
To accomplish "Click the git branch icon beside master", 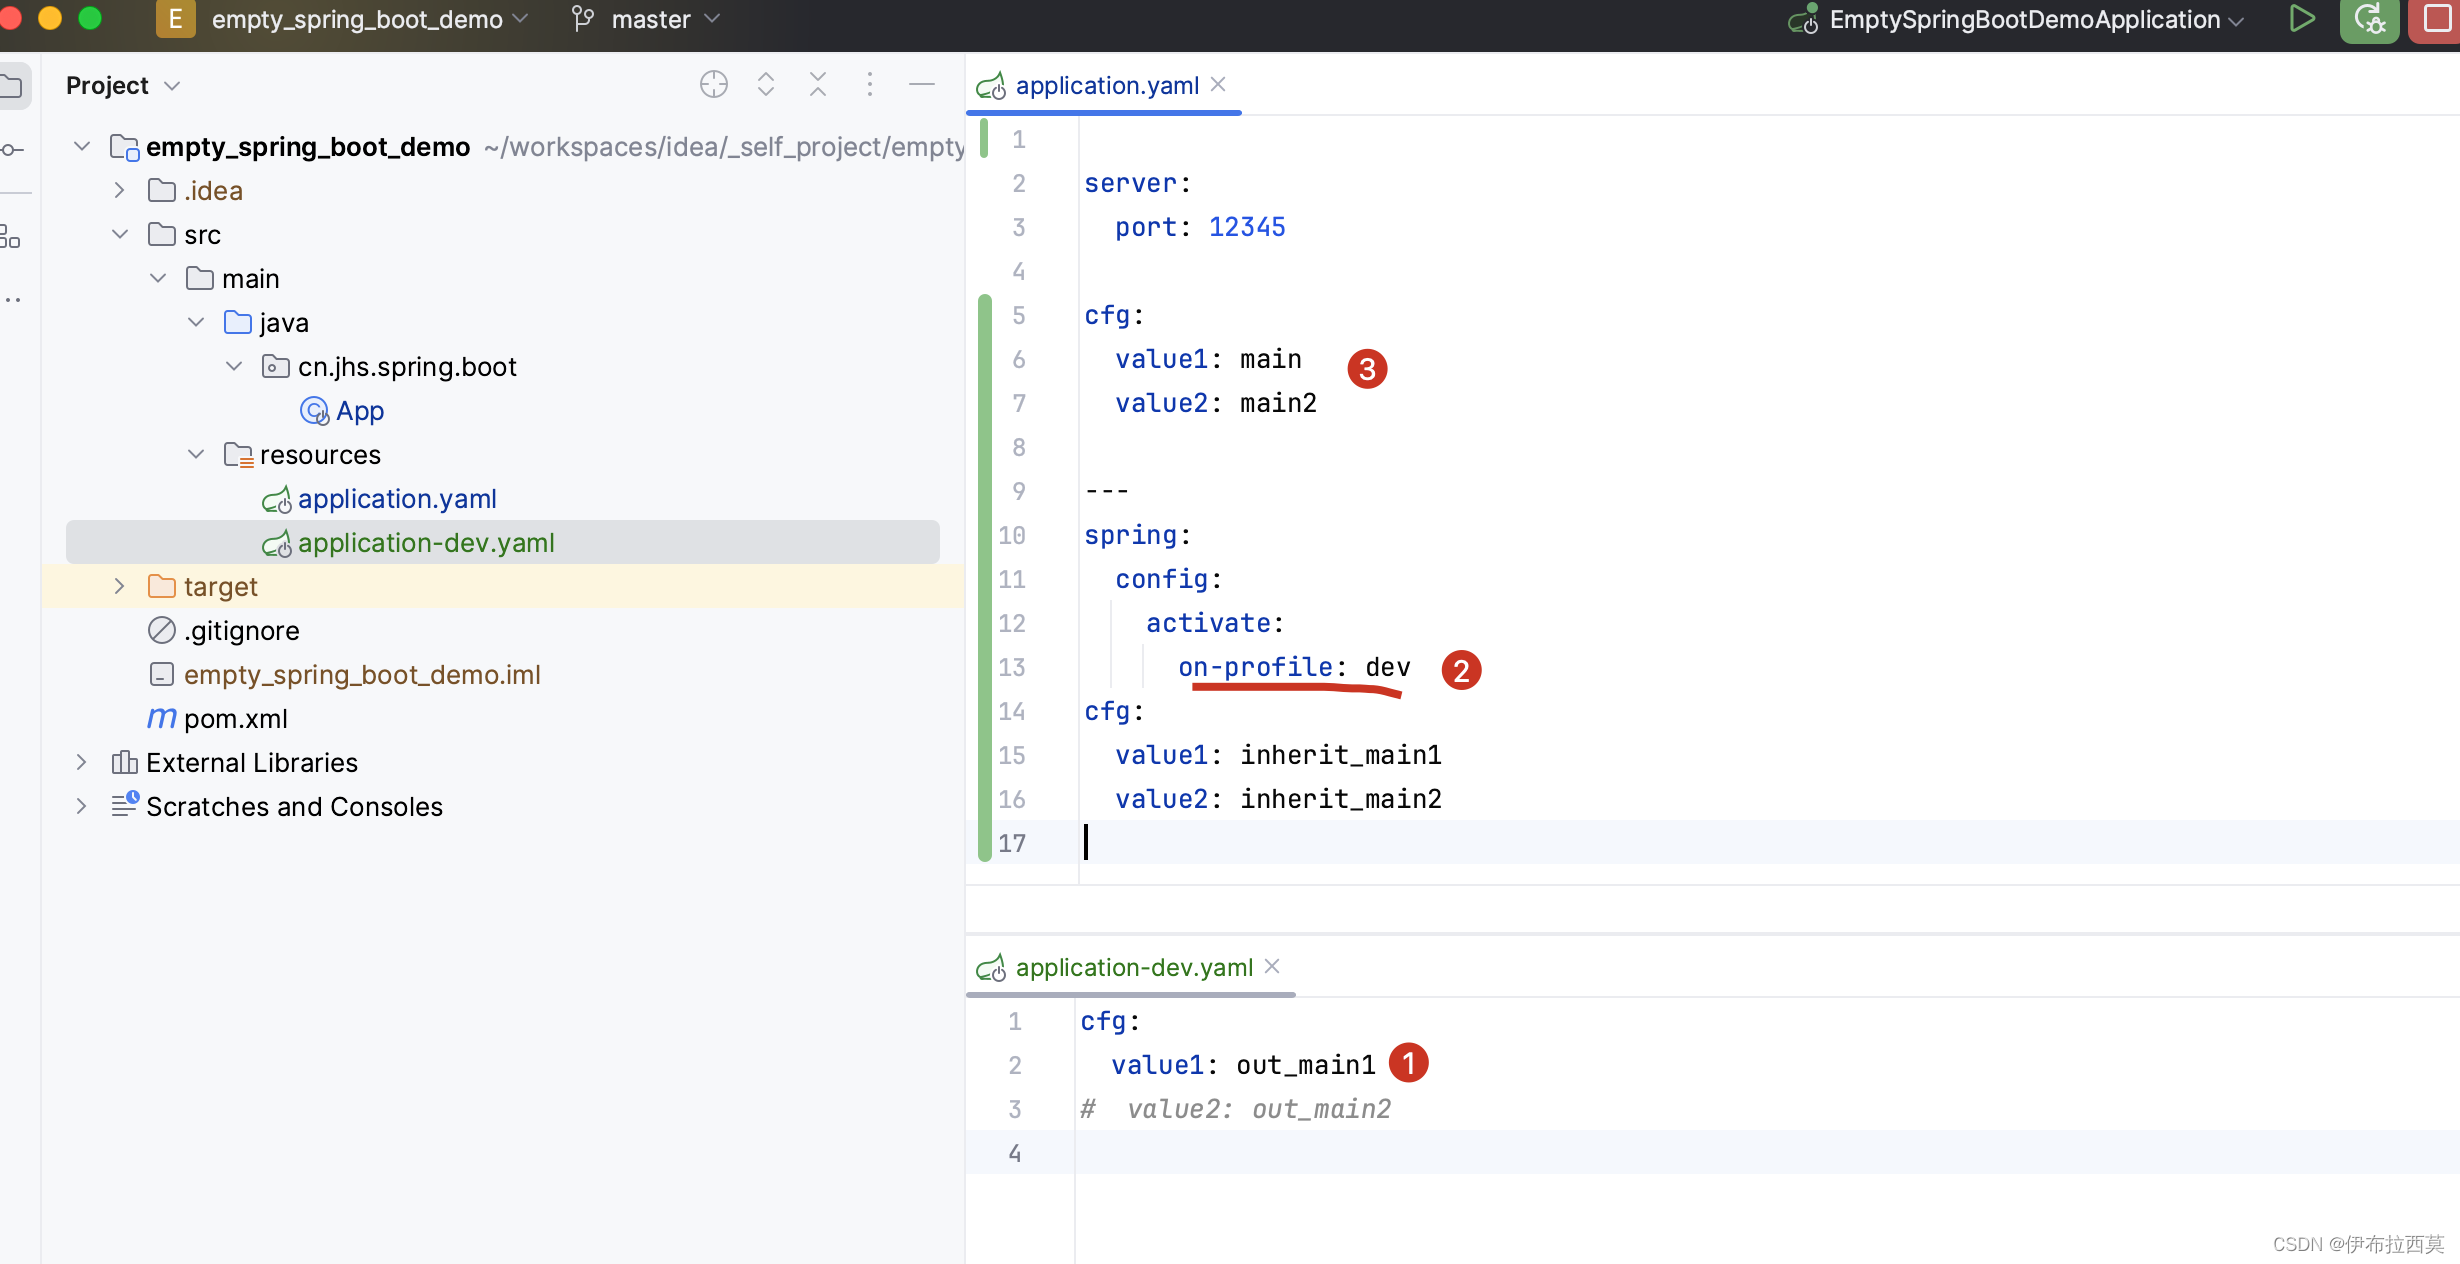I will tap(583, 19).
